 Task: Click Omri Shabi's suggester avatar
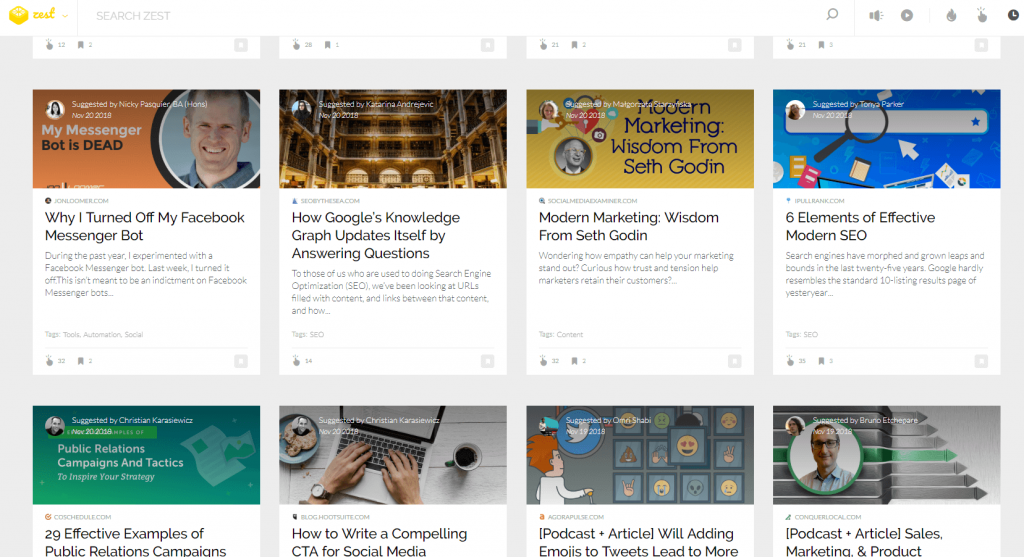pyautogui.click(x=549, y=425)
